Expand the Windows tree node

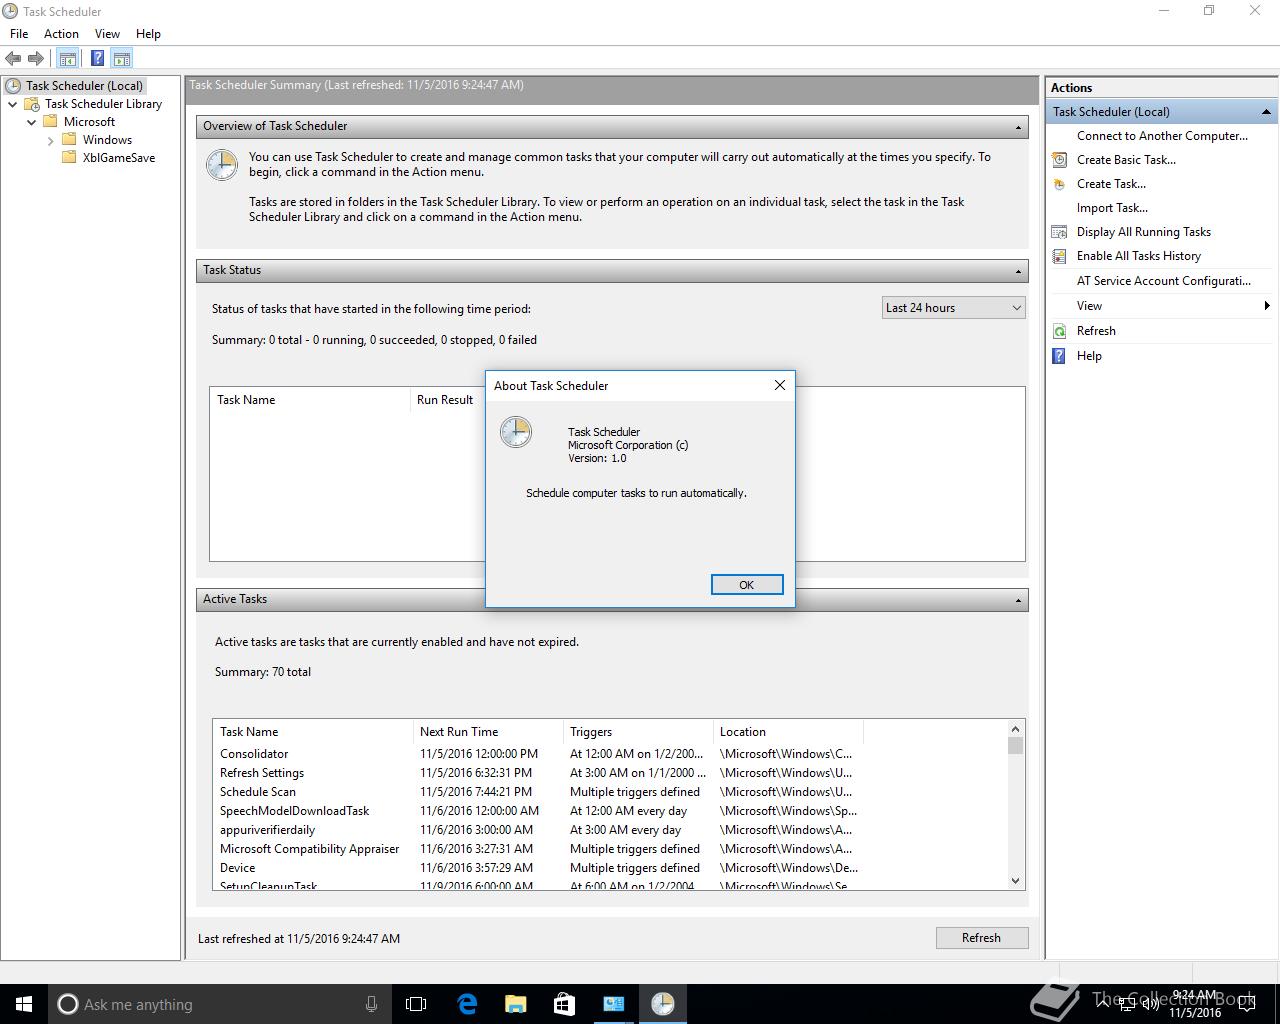50,140
